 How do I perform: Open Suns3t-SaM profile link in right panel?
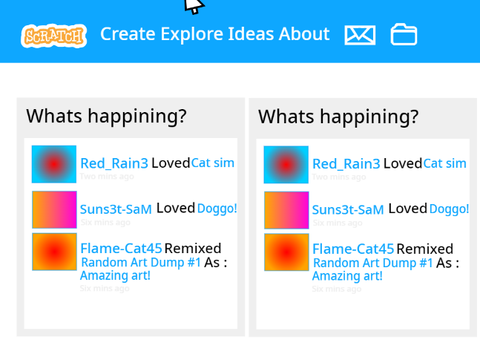pos(348,210)
